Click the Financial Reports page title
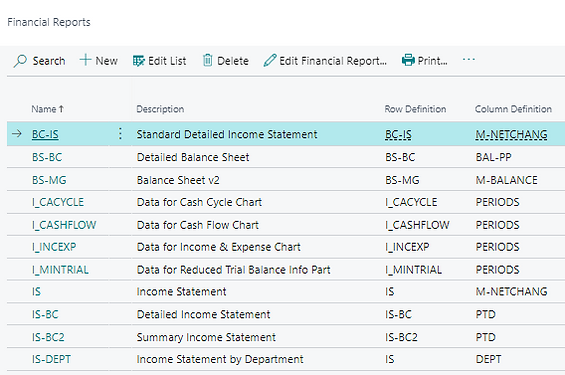Screen dimensions: 565x375 [49, 22]
